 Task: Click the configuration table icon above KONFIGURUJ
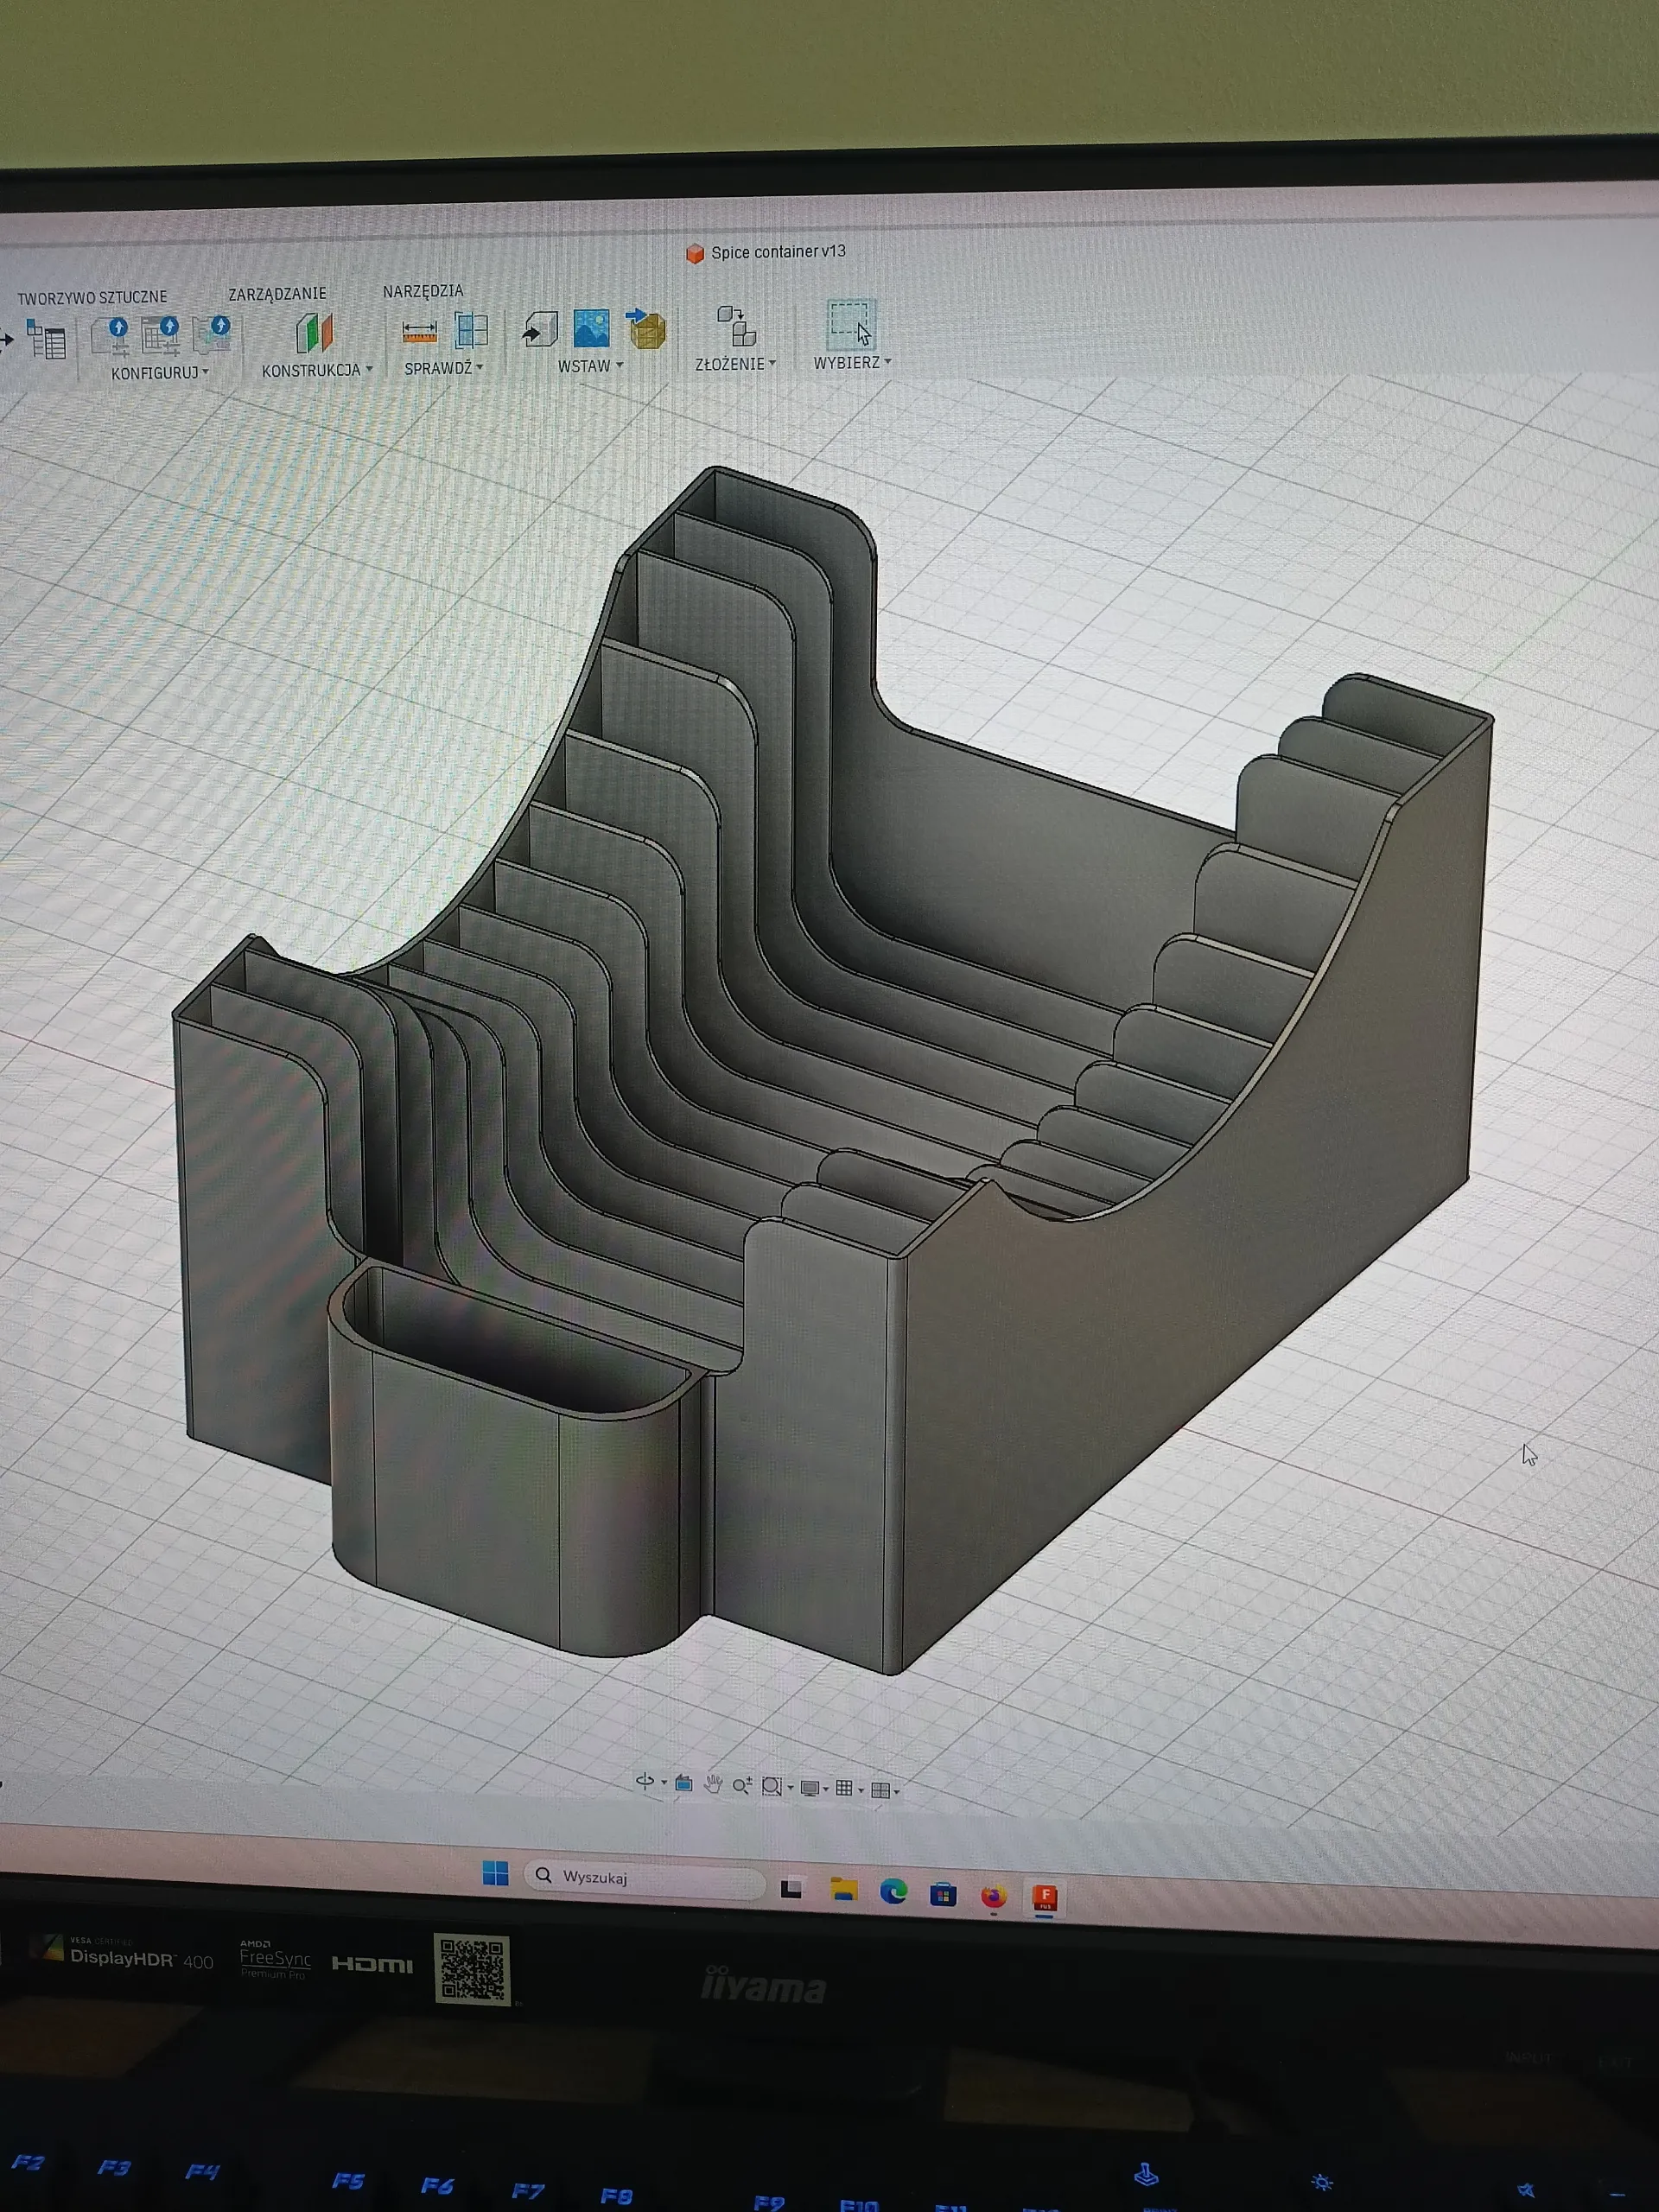point(160,335)
